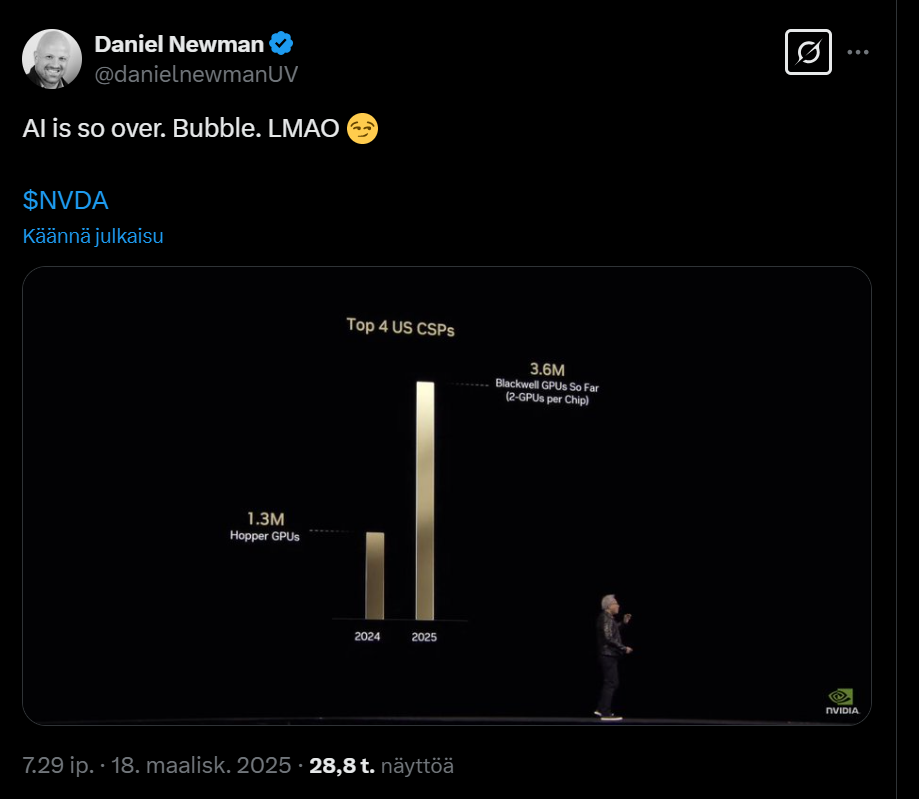Click the tall 2025 bar in chart
The image size is (919, 799).
425,500
